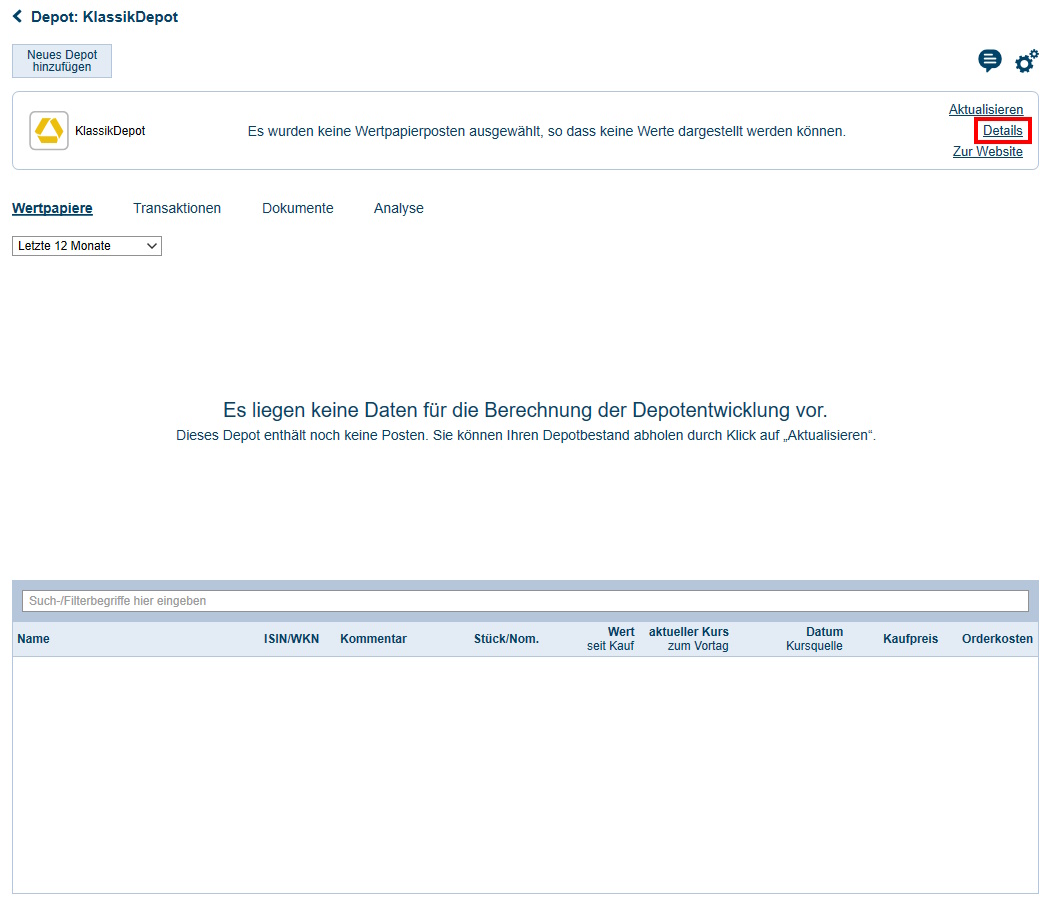Image resolution: width=1046 pixels, height=897 pixels.
Task: Switch to the Transaktionen tab
Action: pos(177,208)
